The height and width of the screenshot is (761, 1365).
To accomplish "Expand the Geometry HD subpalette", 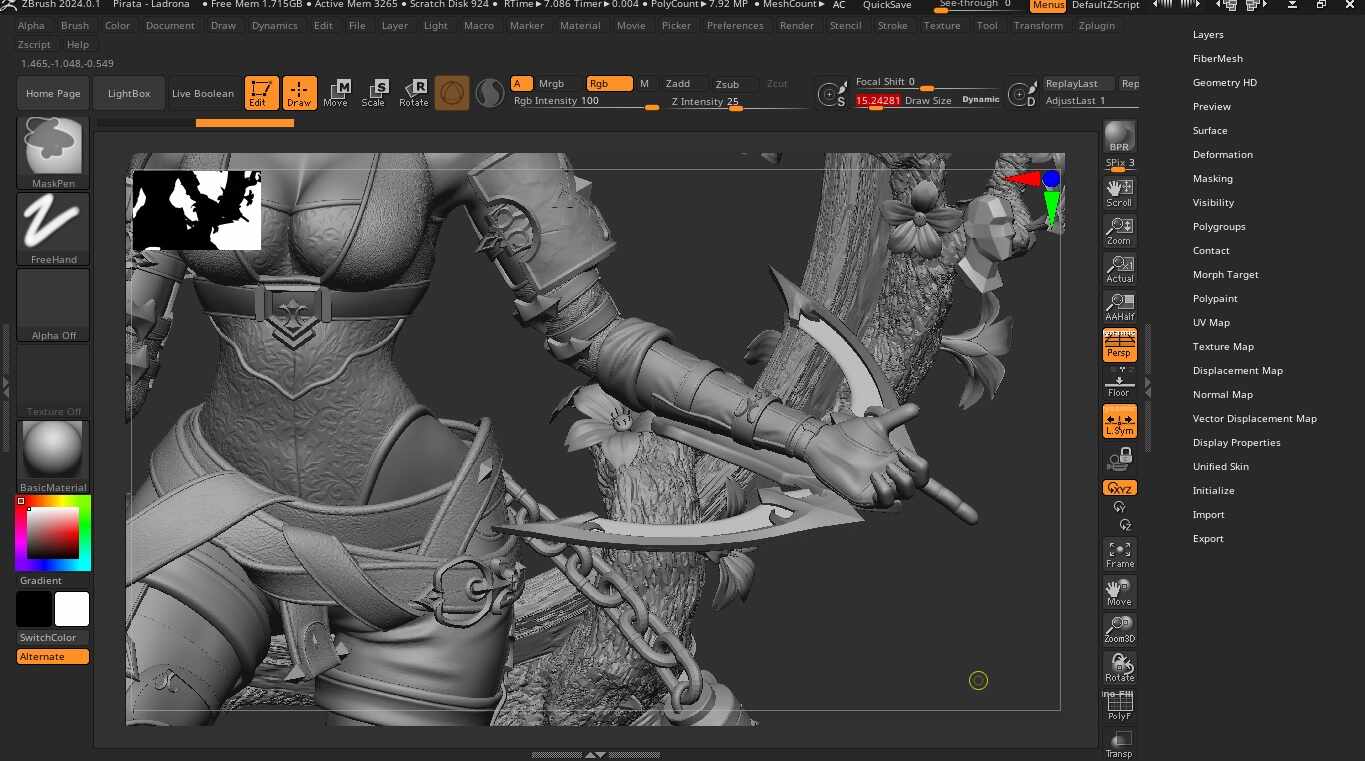I will pos(1224,82).
